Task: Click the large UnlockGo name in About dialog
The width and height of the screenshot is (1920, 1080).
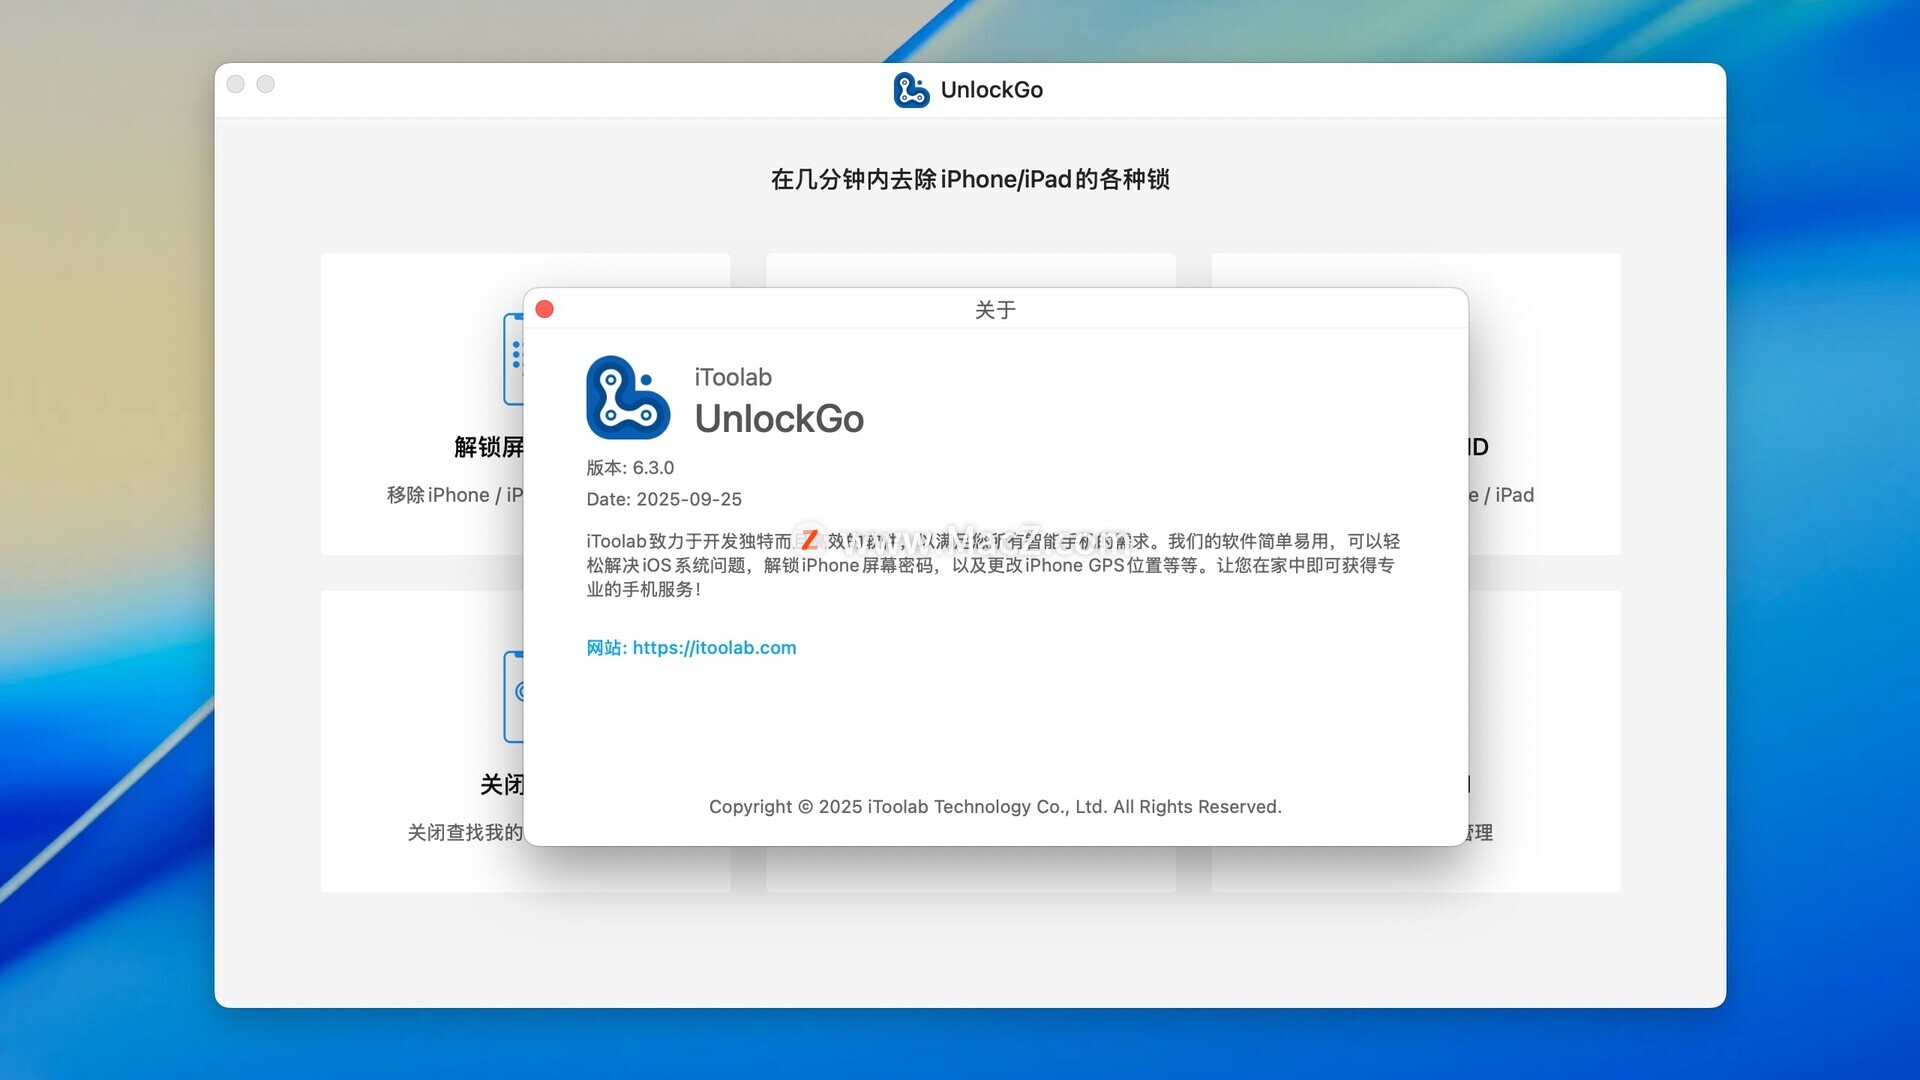Action: (x=779, y=419)
